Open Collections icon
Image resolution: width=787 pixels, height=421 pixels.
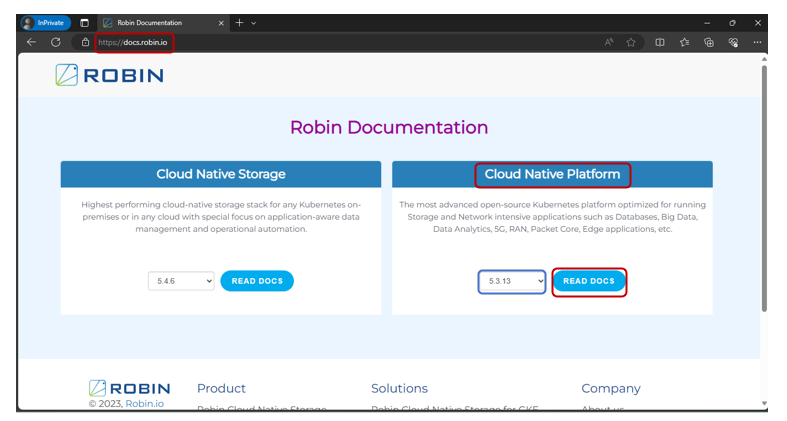pyautogui.click(x=709, y=42)
